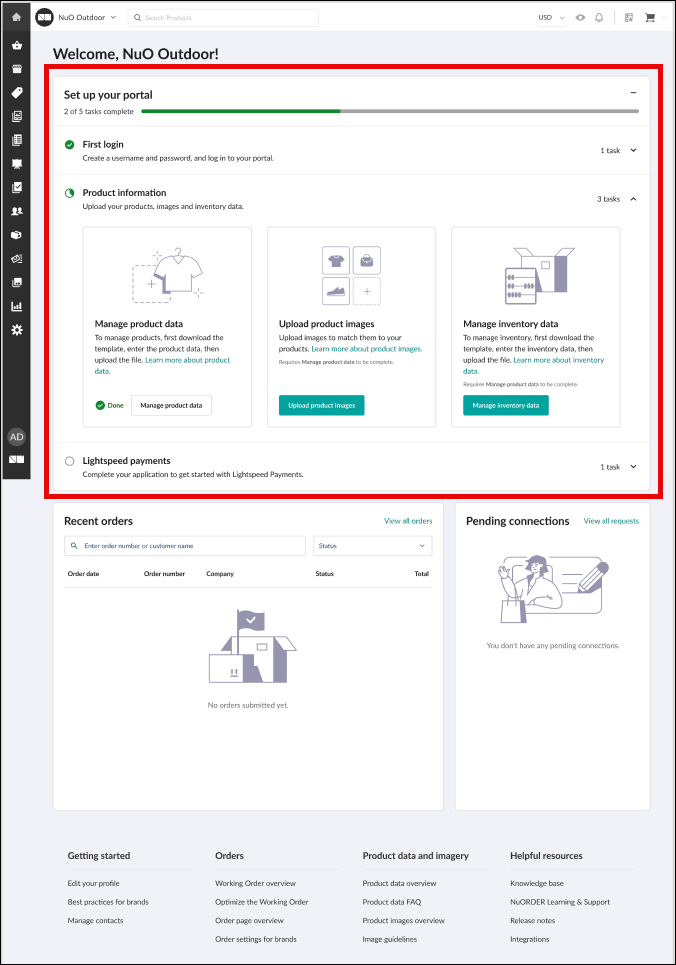Toggle the eye view-as icon
This screenshot has width=676, height=965.
pyautogui.click(x=580, y=18)
